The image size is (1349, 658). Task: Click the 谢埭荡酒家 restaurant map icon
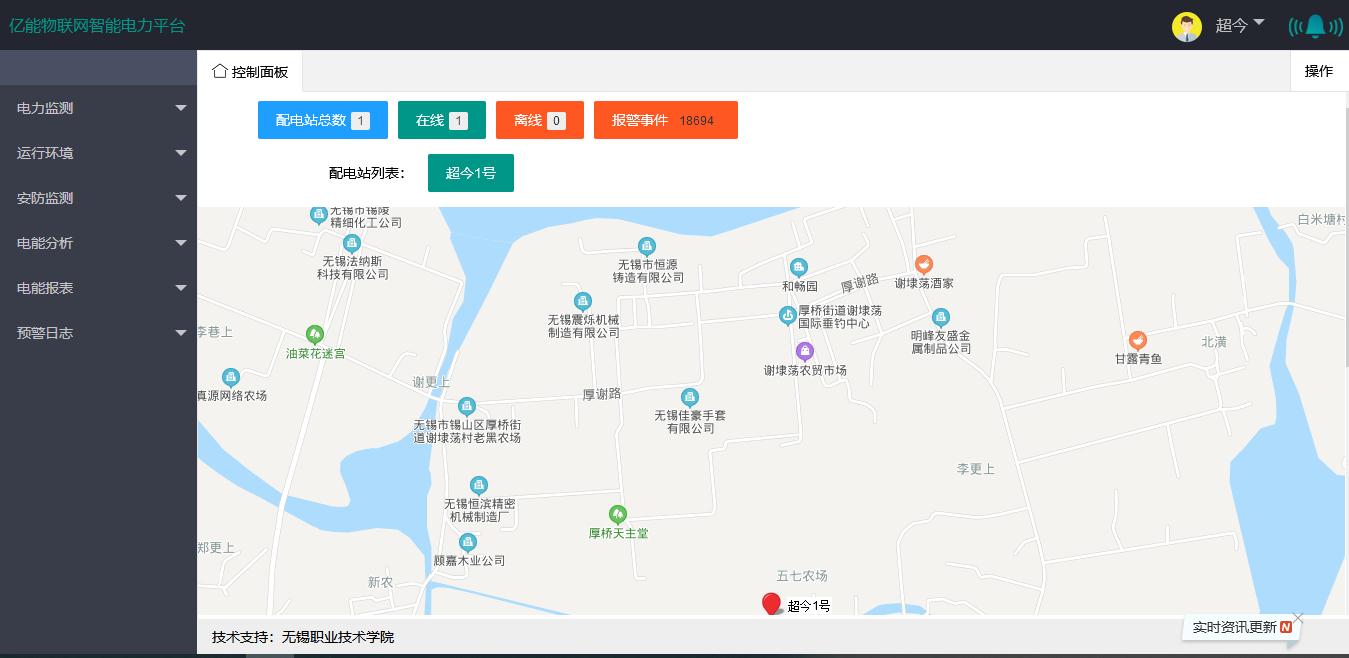[924, 265]
